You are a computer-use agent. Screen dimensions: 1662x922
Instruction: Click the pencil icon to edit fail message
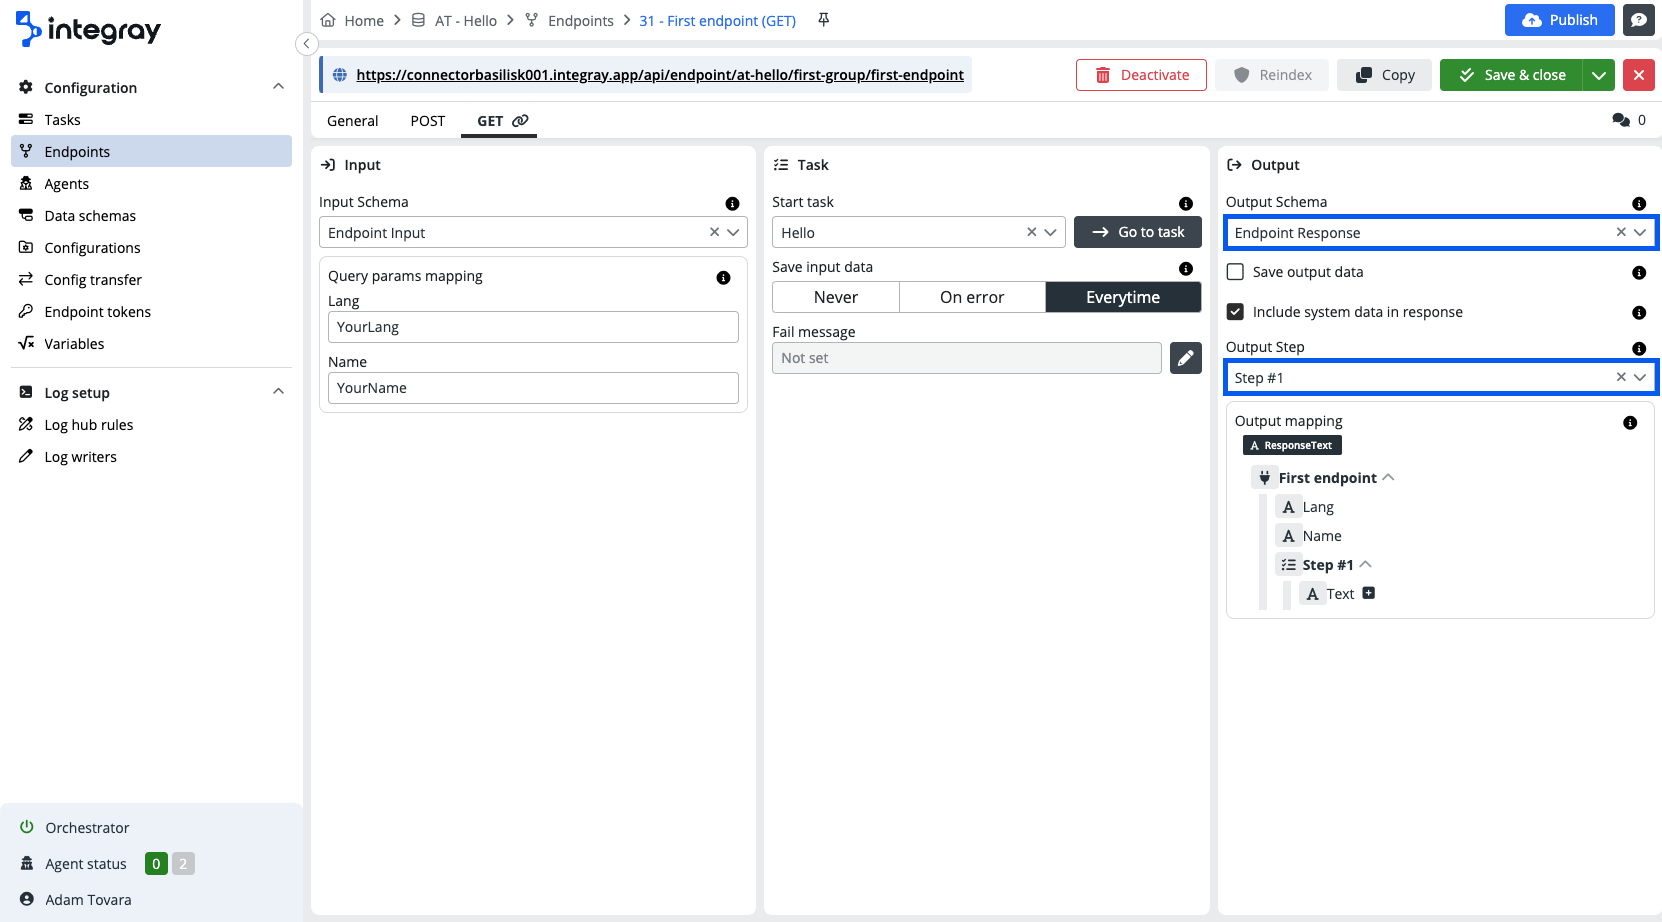coord(1185,358)
